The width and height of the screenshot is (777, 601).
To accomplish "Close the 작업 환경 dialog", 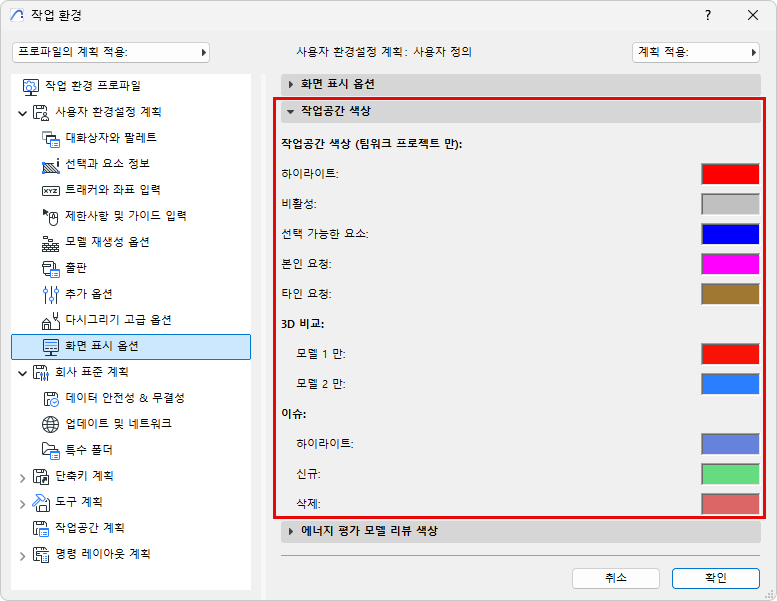I will (753, 15).
